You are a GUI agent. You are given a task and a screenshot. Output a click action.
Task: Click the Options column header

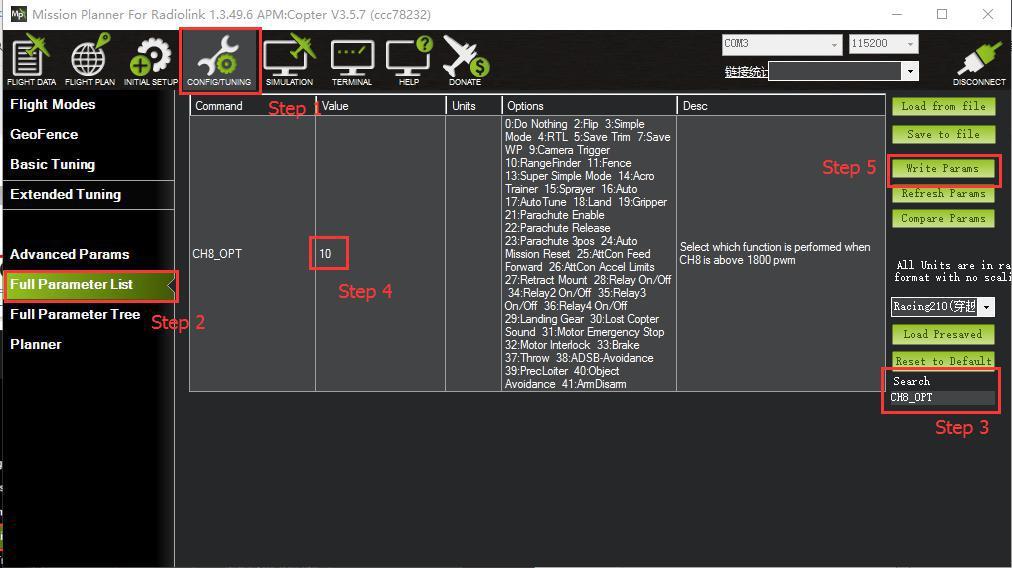coord(589,106)
